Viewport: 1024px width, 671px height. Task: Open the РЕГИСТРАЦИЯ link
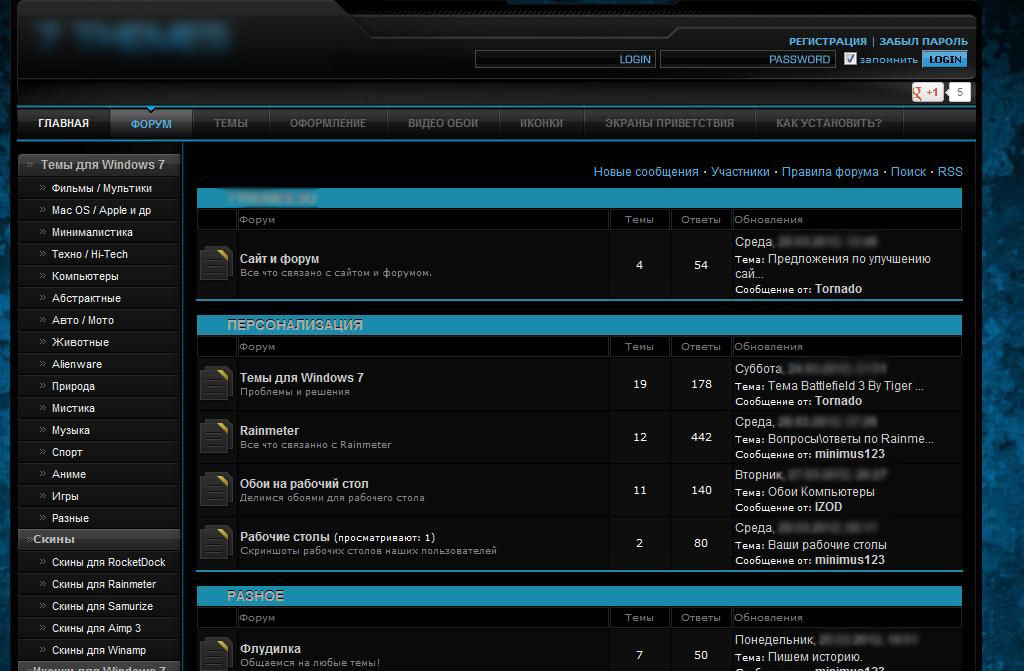coord(827,41)
